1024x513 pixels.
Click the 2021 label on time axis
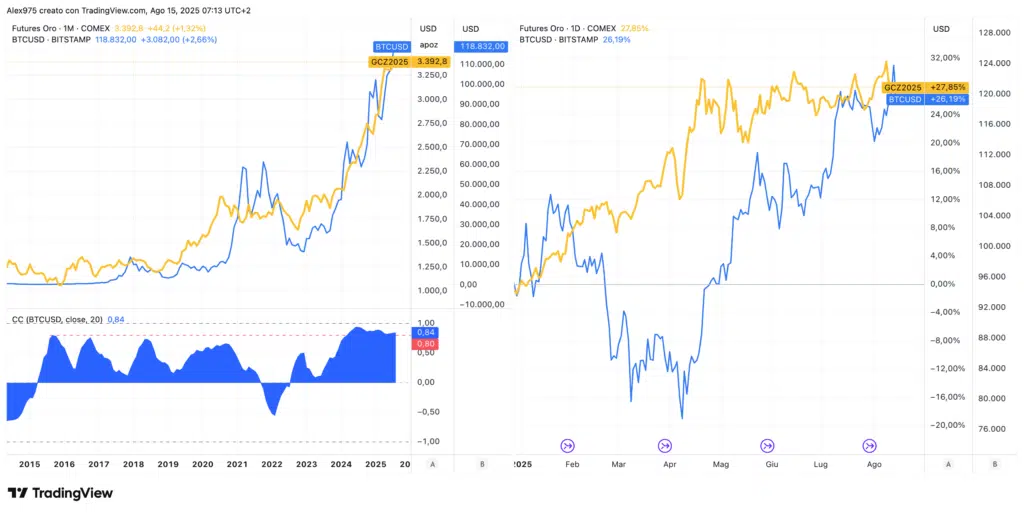(x=237, y=464)
